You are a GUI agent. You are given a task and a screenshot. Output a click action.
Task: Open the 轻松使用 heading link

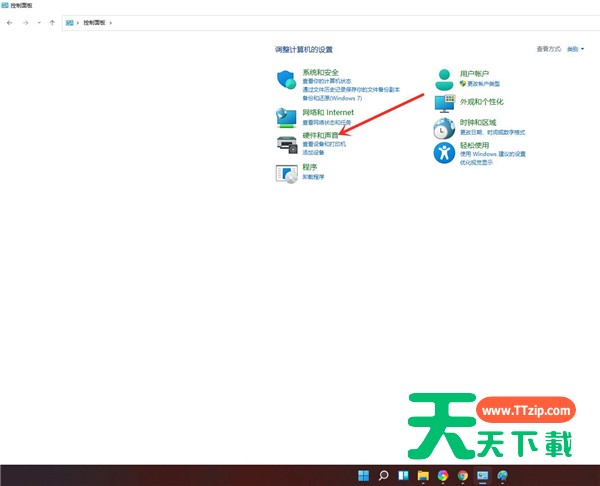(x=474, y=145)
